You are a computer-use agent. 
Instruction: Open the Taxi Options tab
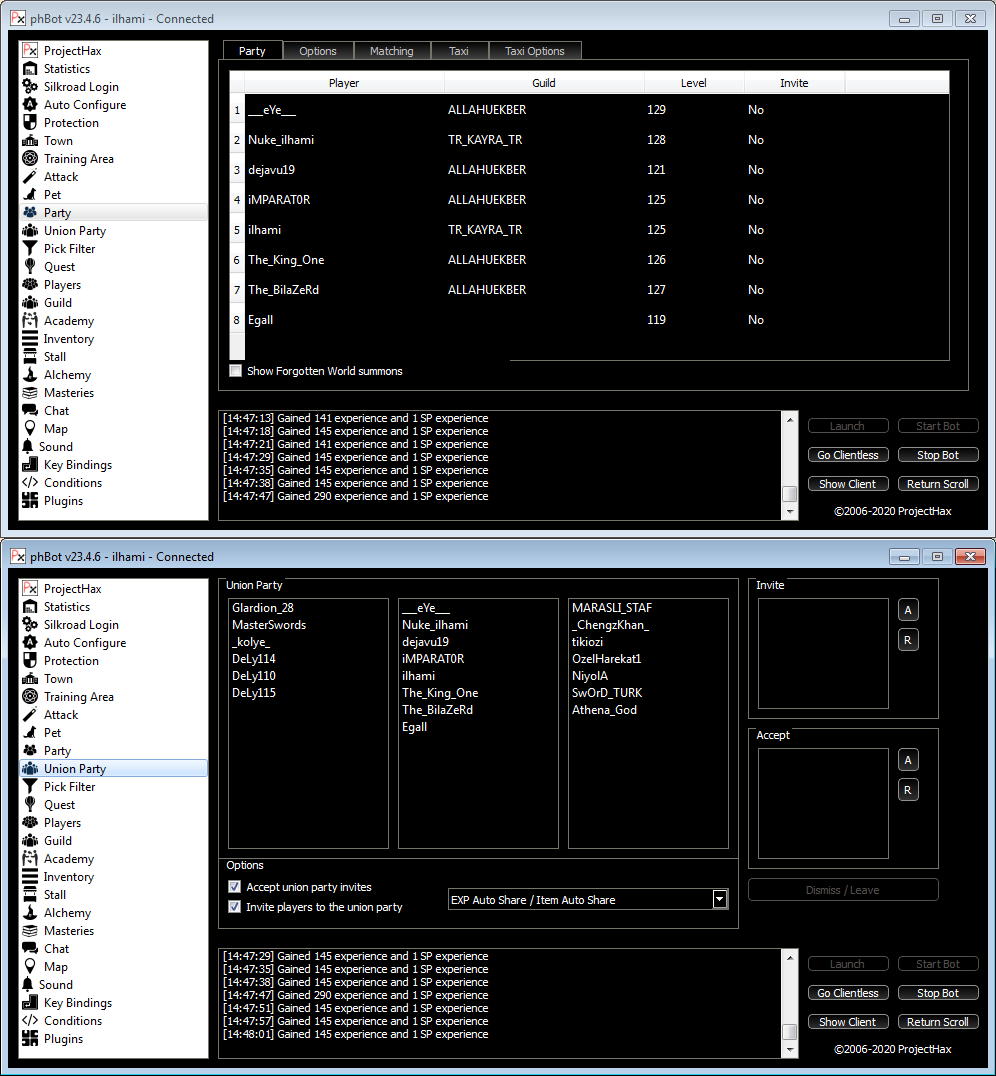534,51
